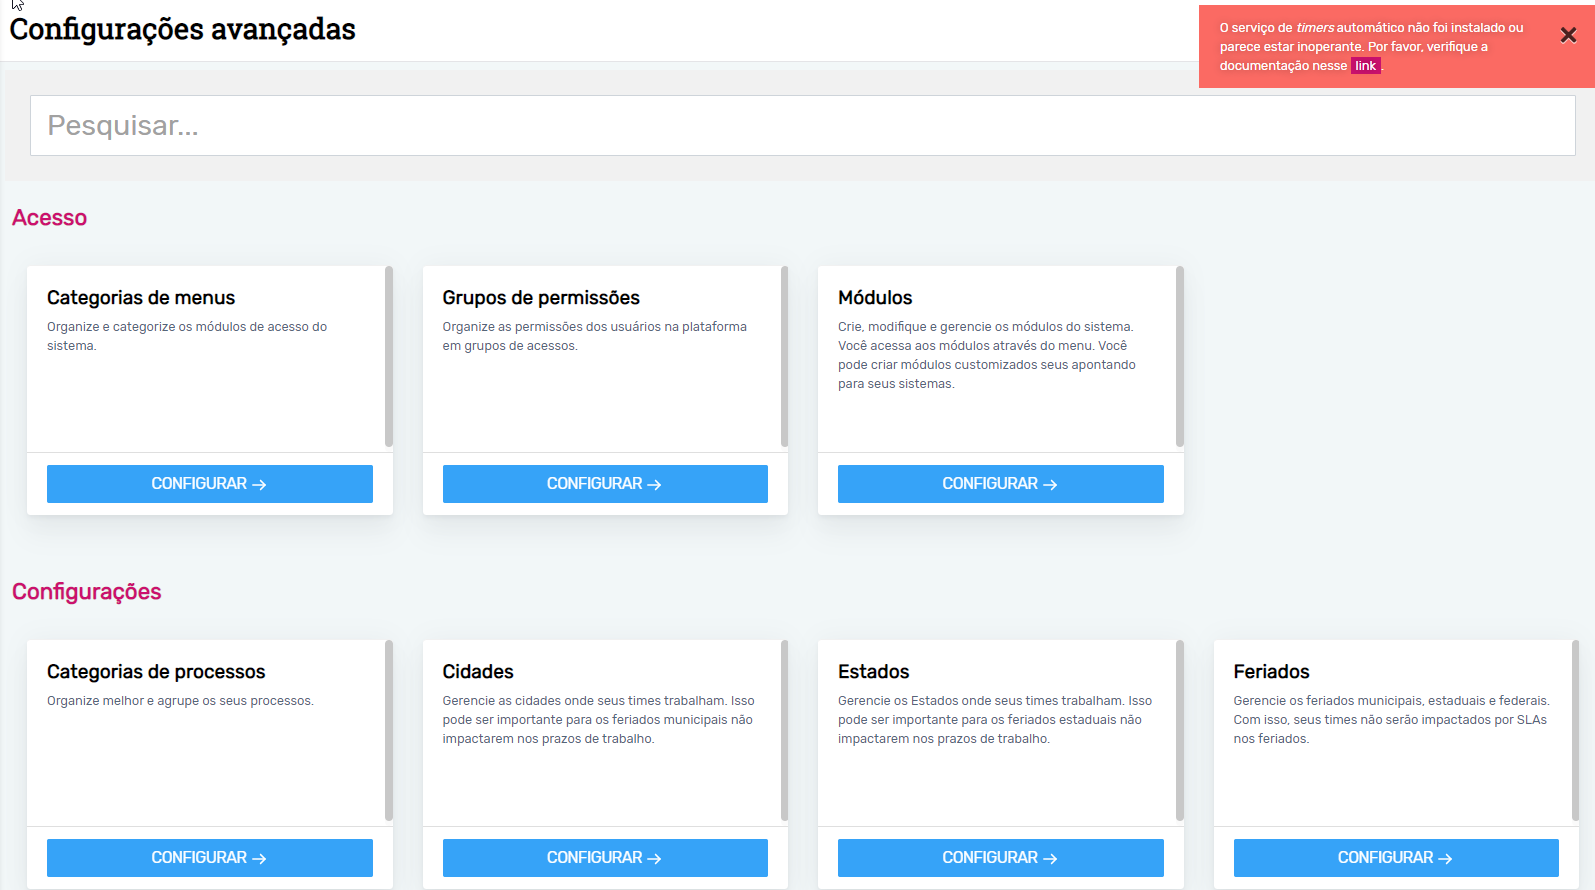Select the Acesso section heading
The image size is (1595, 890).
(49, 218)
